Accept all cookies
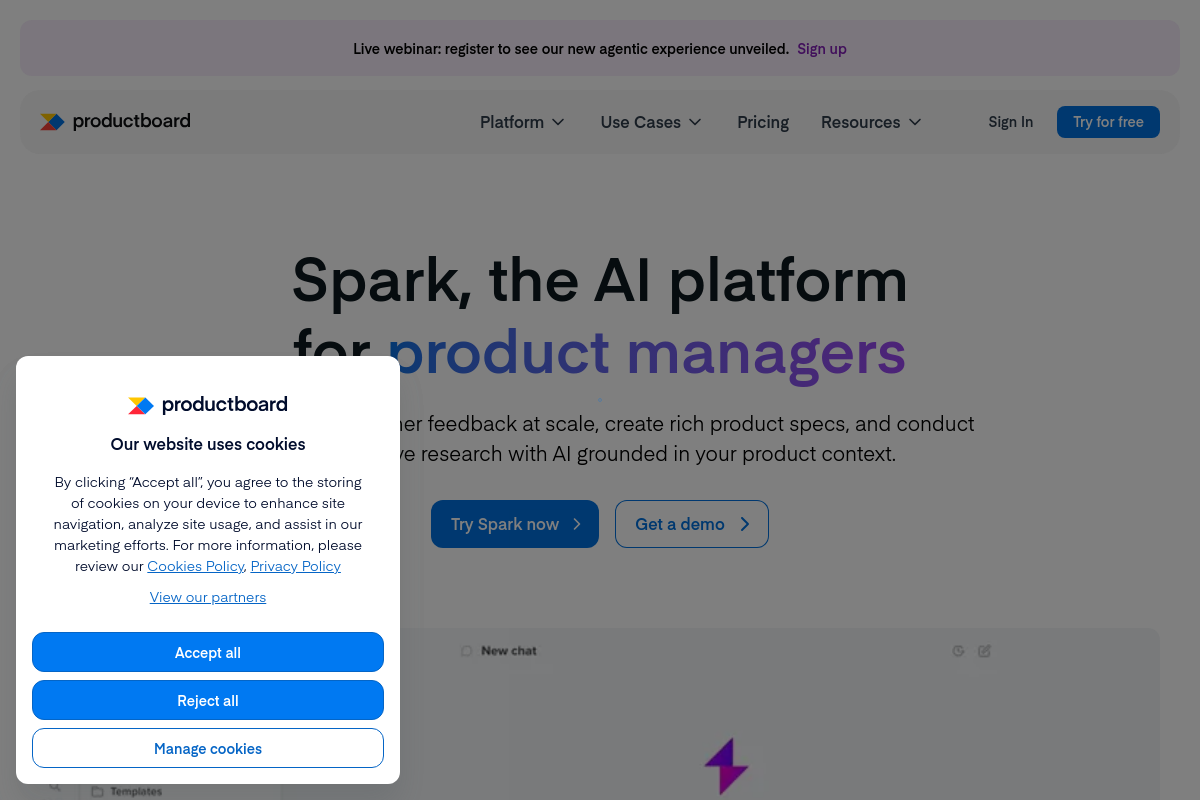Viewport: 1200px width, 800px height. tap(208, 652)
